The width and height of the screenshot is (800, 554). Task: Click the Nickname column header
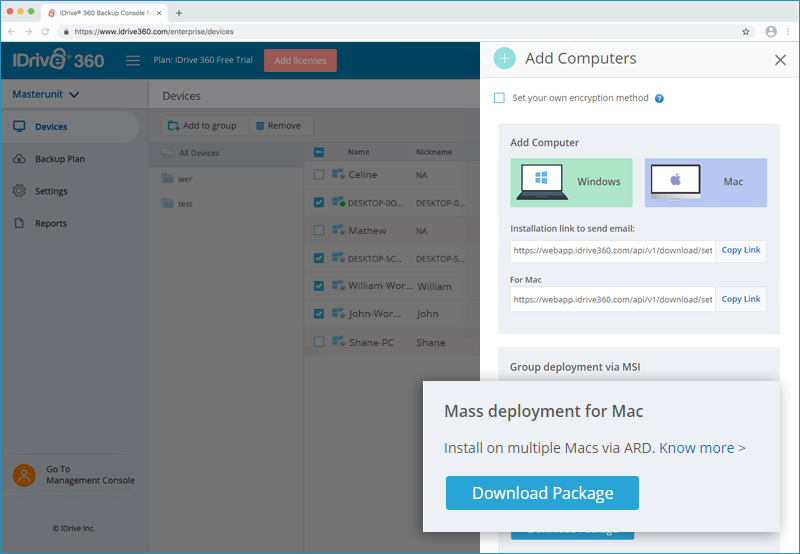click(434, 152)
